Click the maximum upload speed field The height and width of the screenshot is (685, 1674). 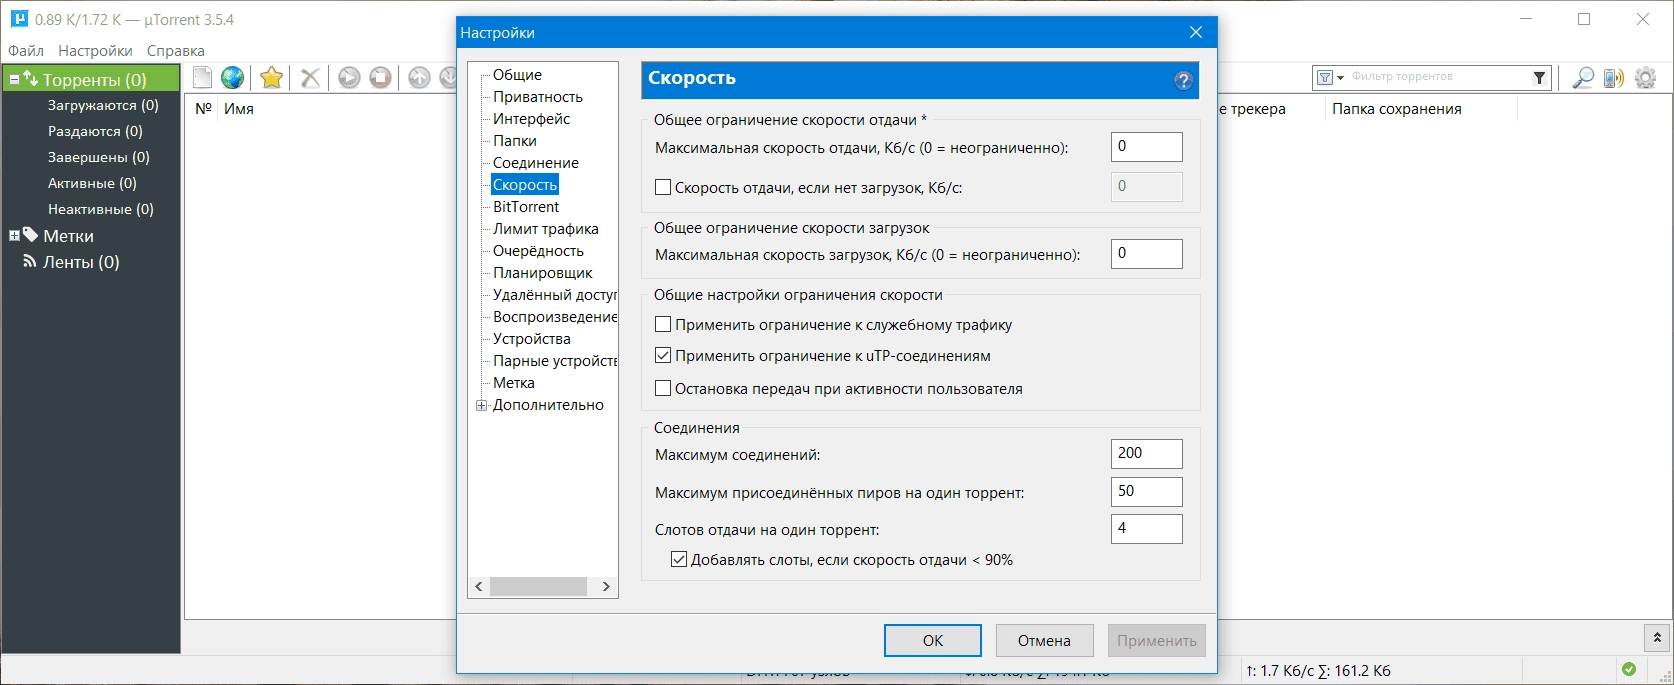(x=1147, y=146)
